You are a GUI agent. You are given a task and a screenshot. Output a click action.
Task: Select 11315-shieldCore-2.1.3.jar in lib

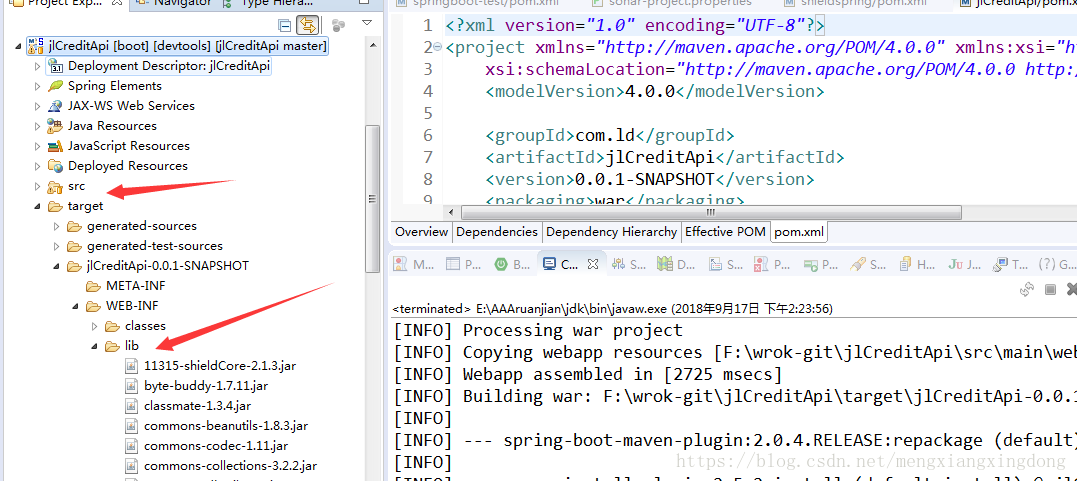pos(220,366)
